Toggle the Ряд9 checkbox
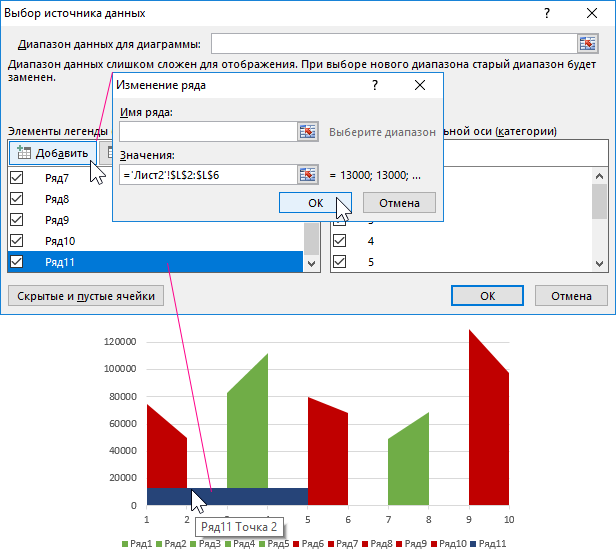616x553 pixels. (x=16, y=220)
